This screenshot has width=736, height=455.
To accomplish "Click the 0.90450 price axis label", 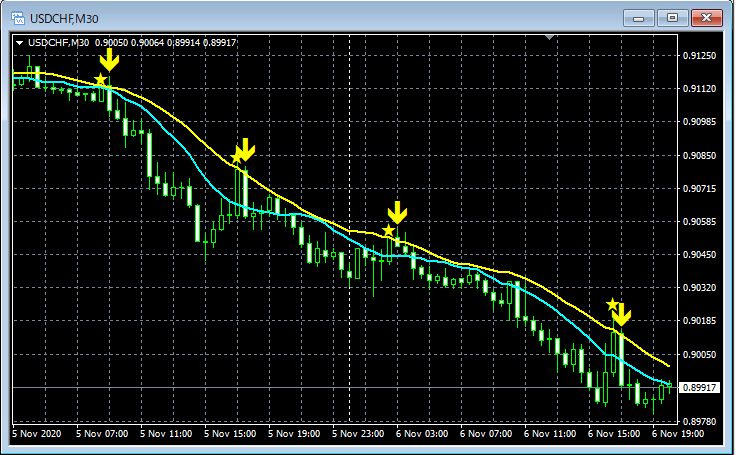I will 699,254.
